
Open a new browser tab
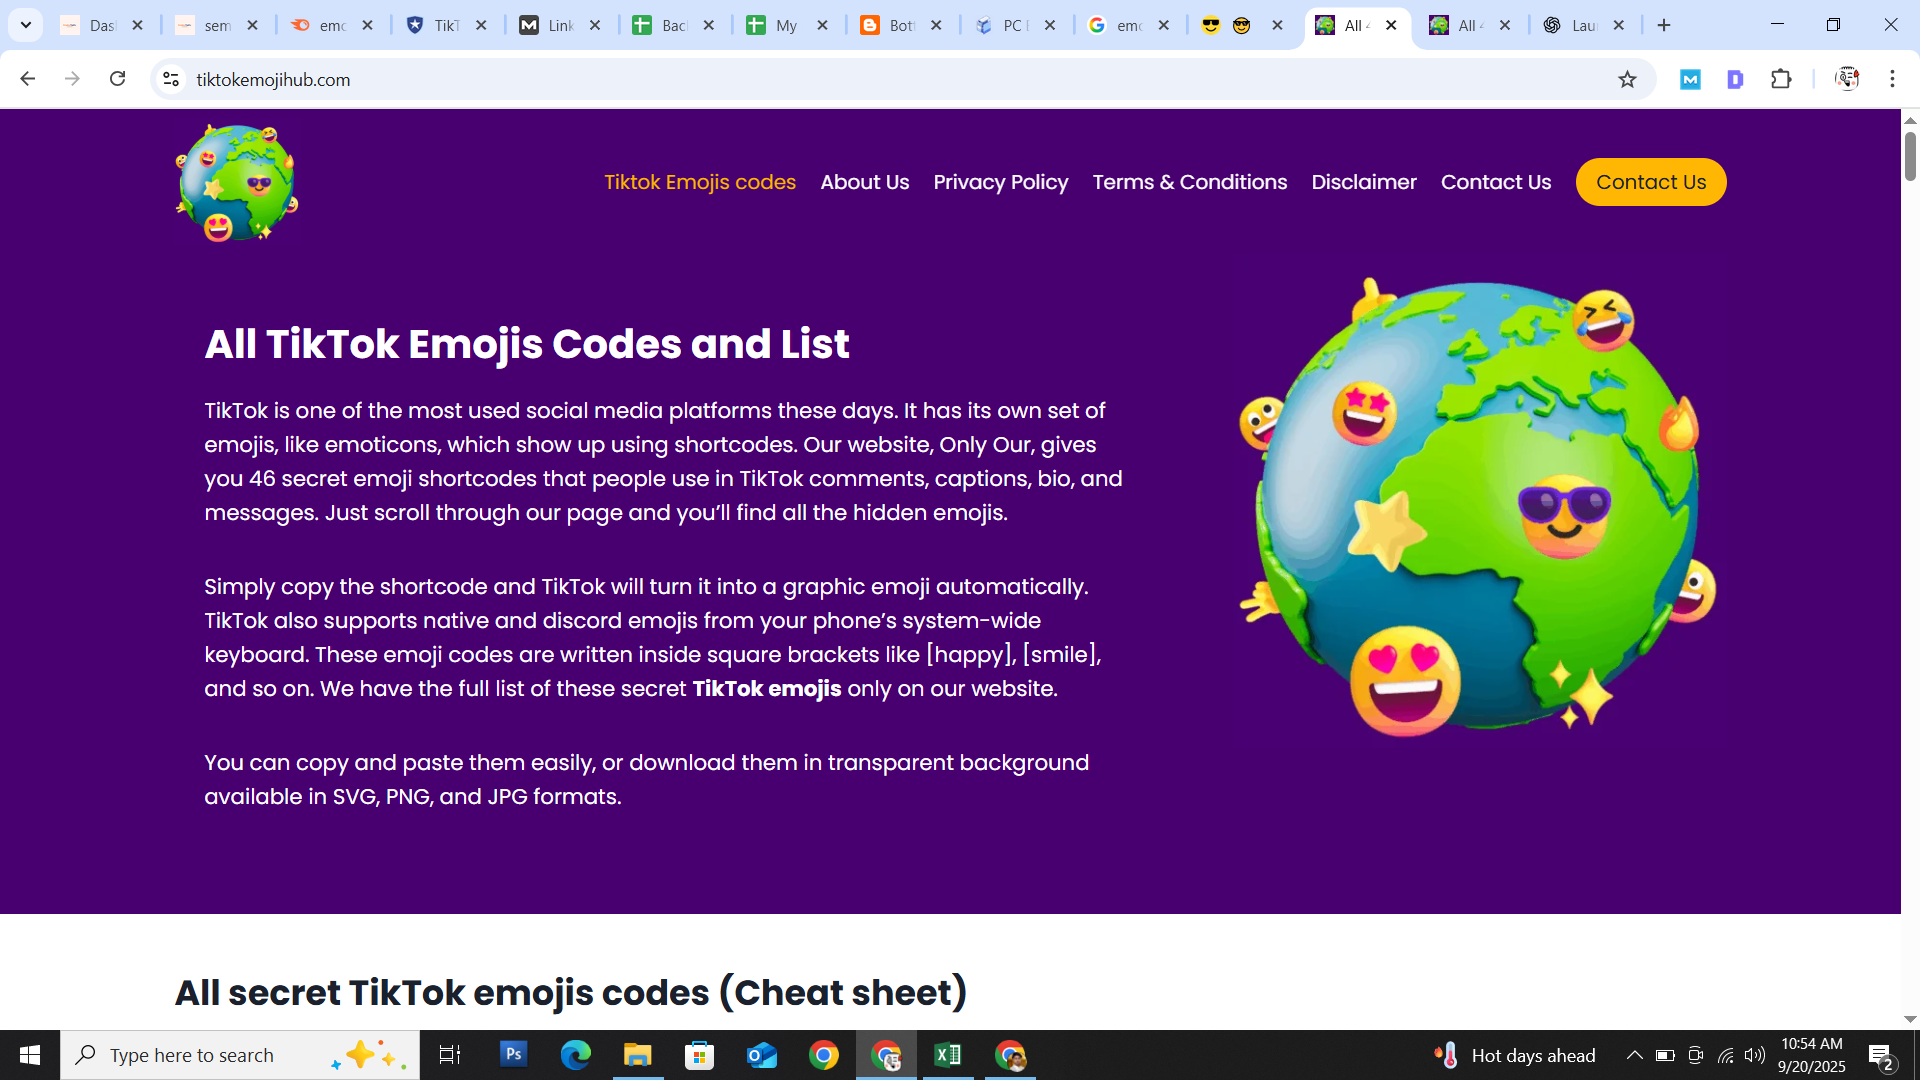pyautogui.click(x=1664, y=25)
